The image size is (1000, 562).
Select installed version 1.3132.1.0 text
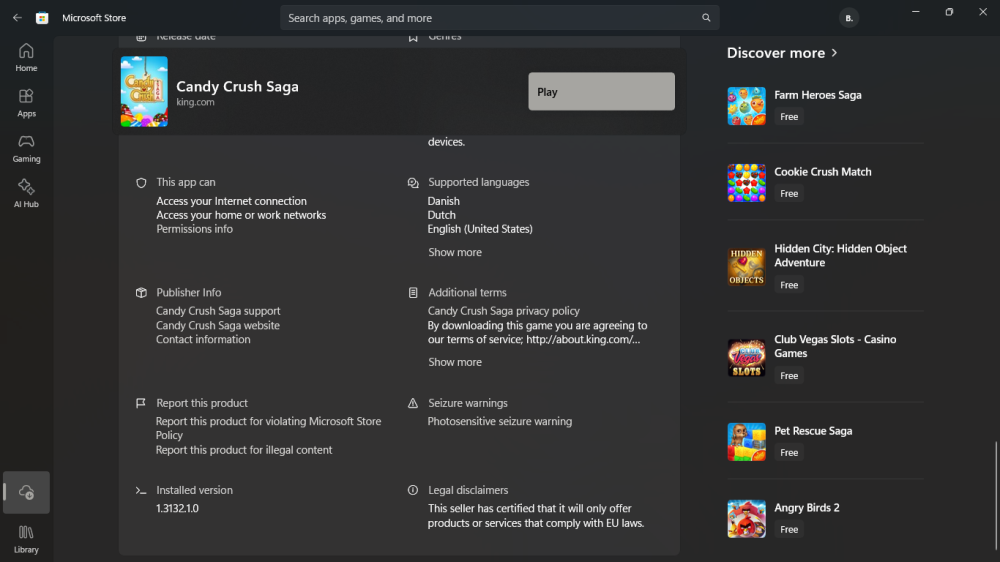tap(177, 508)
